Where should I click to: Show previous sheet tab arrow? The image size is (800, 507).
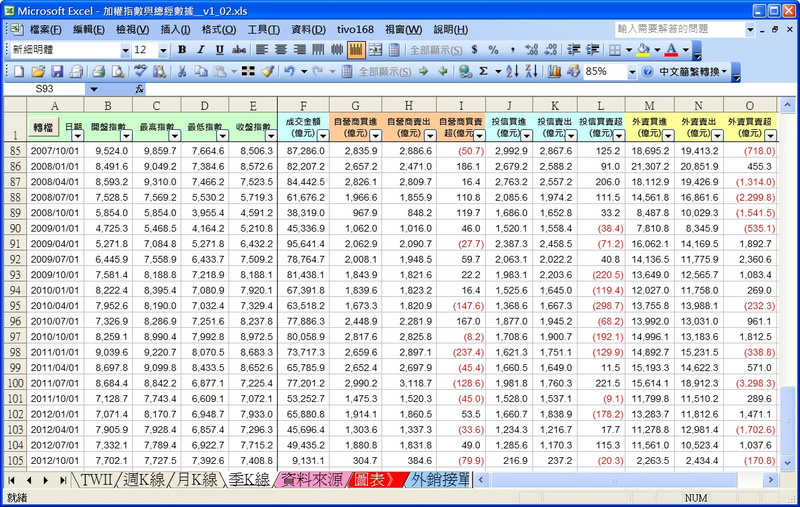(29, 480)
